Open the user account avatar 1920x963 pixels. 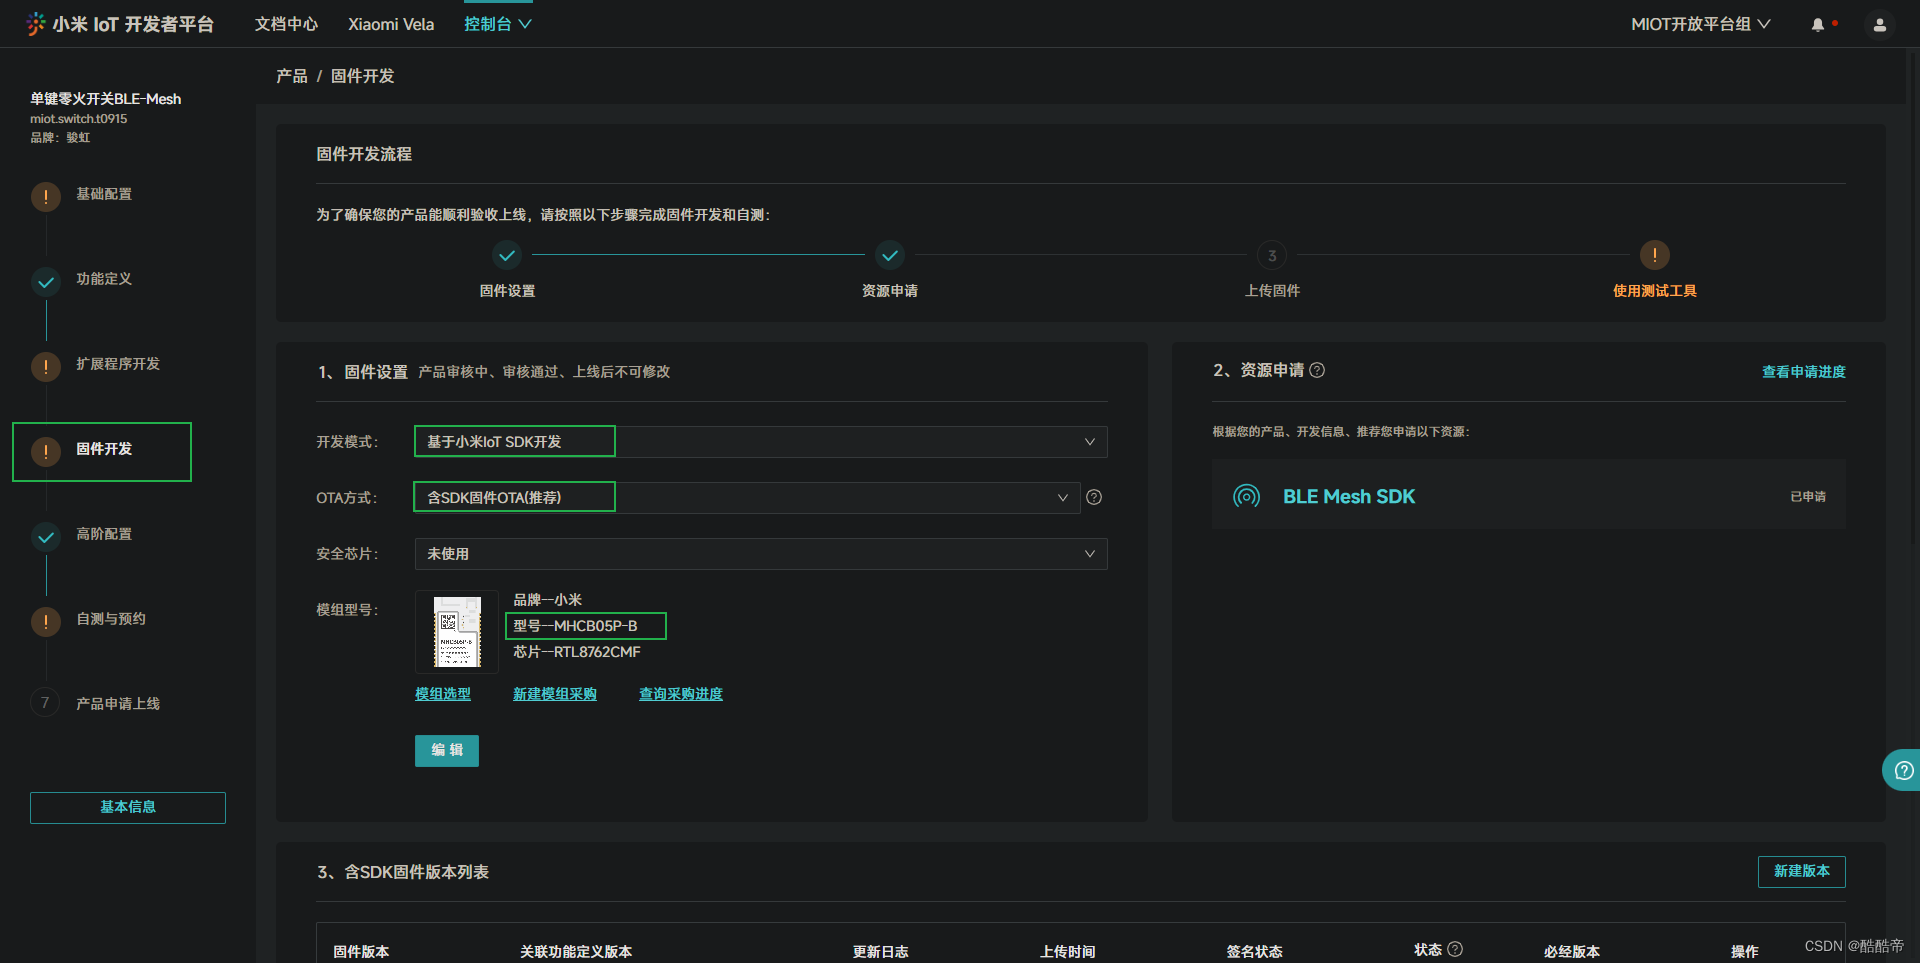click(x=1880, y=25)
